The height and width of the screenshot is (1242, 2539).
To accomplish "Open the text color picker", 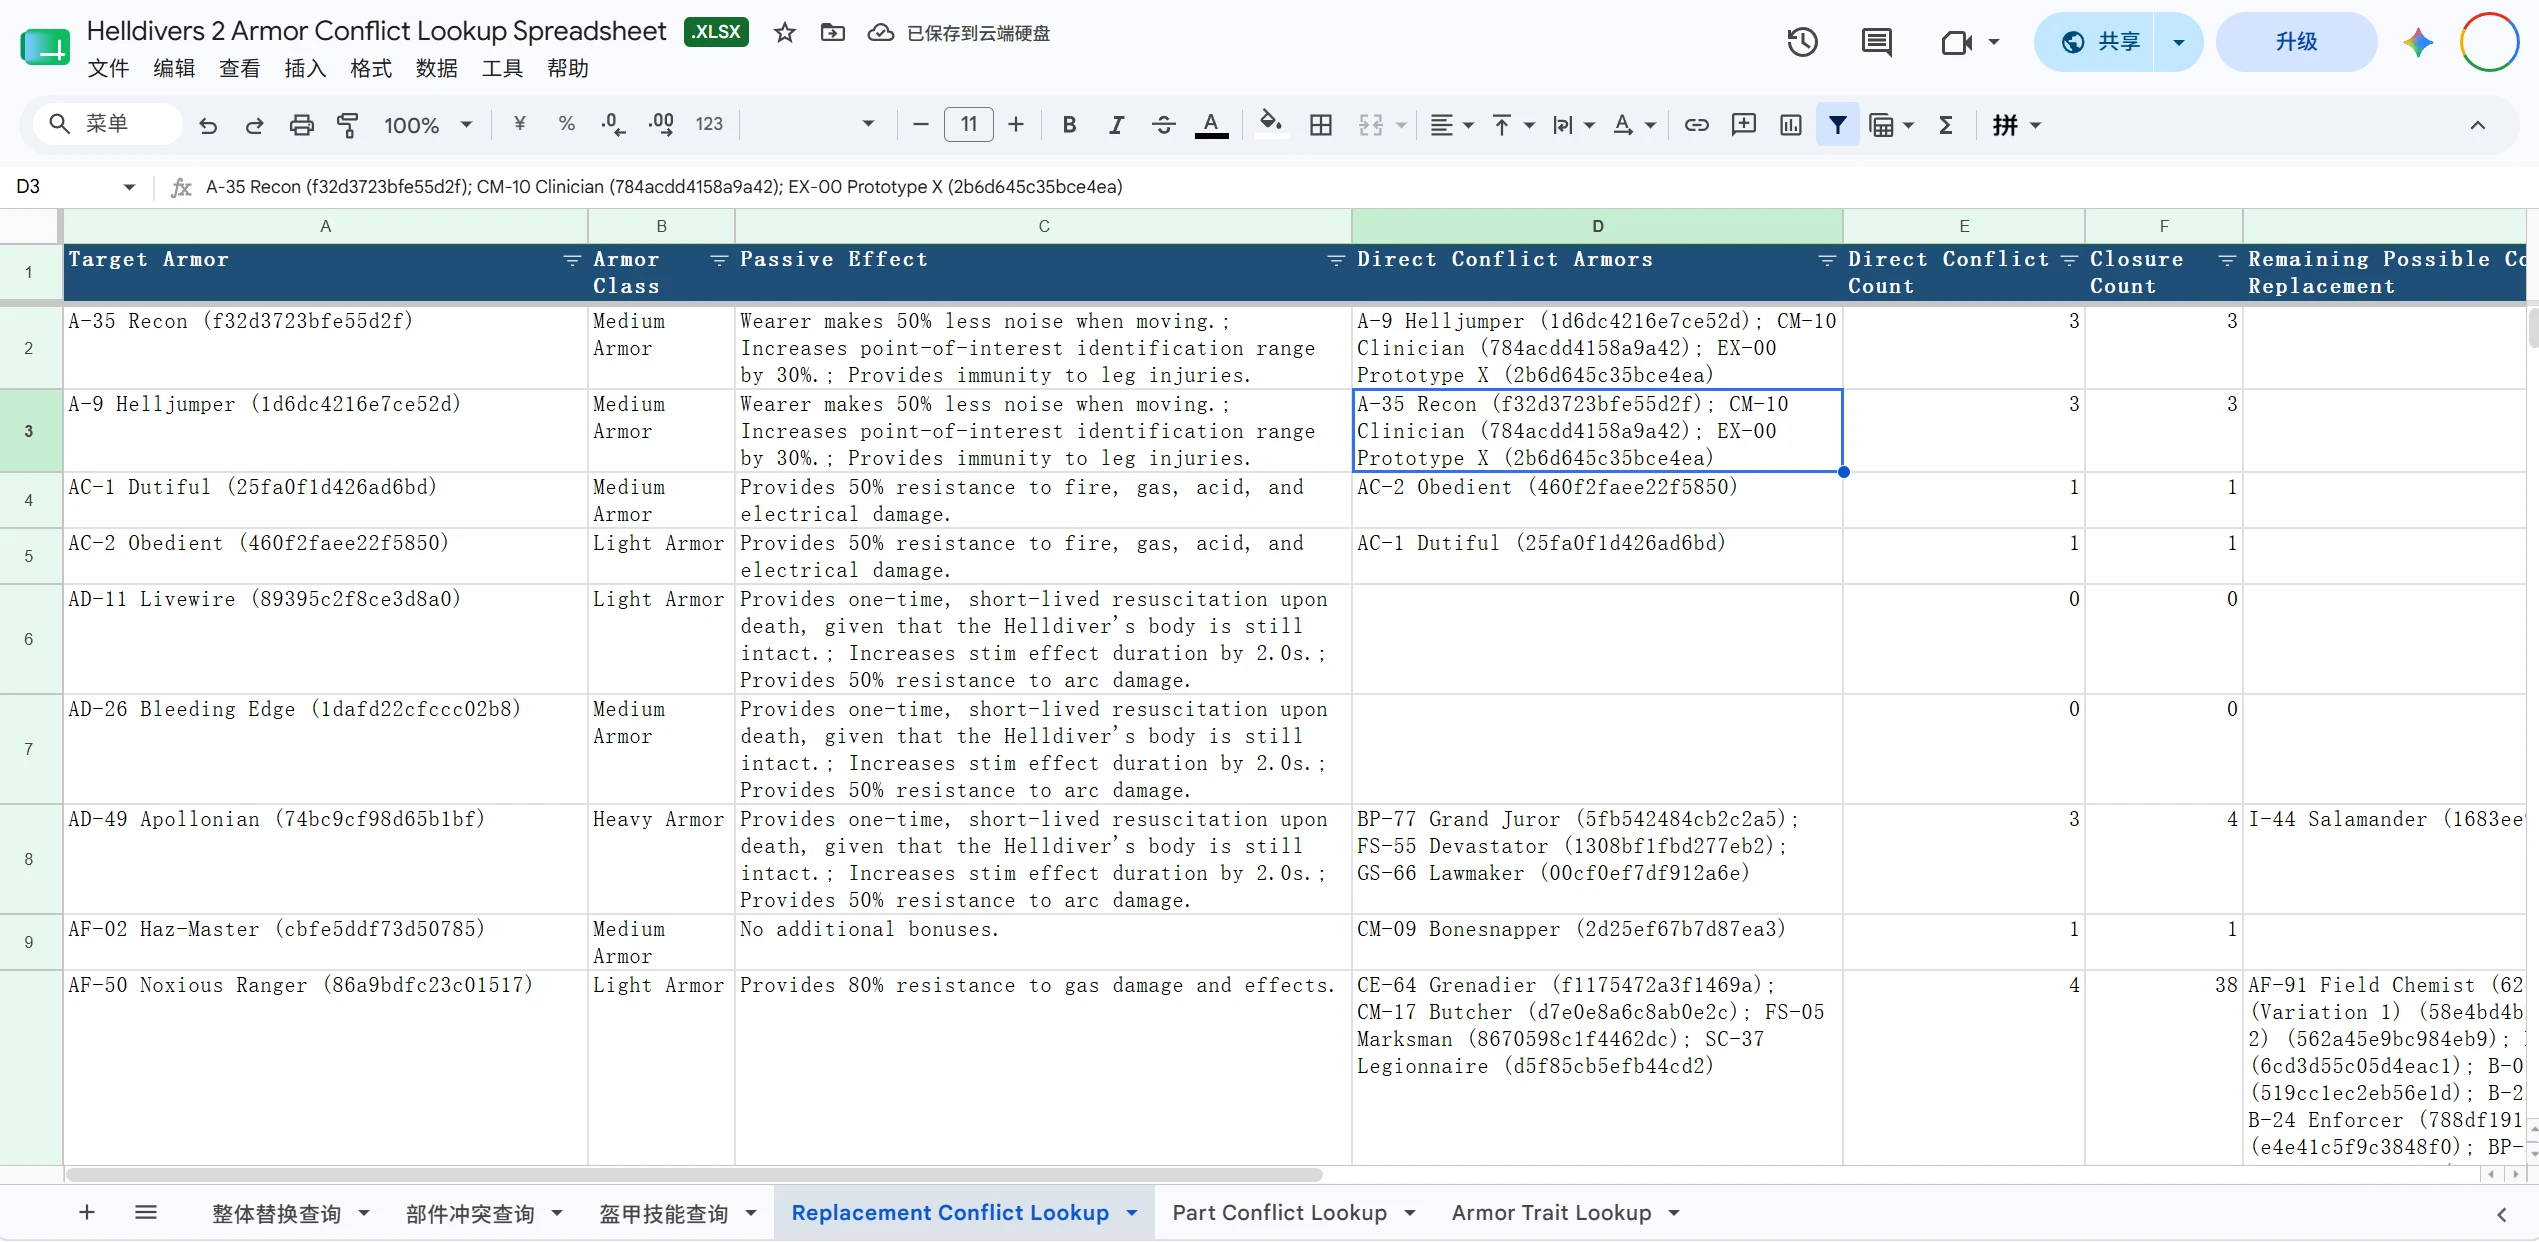I will [1211, 125].
